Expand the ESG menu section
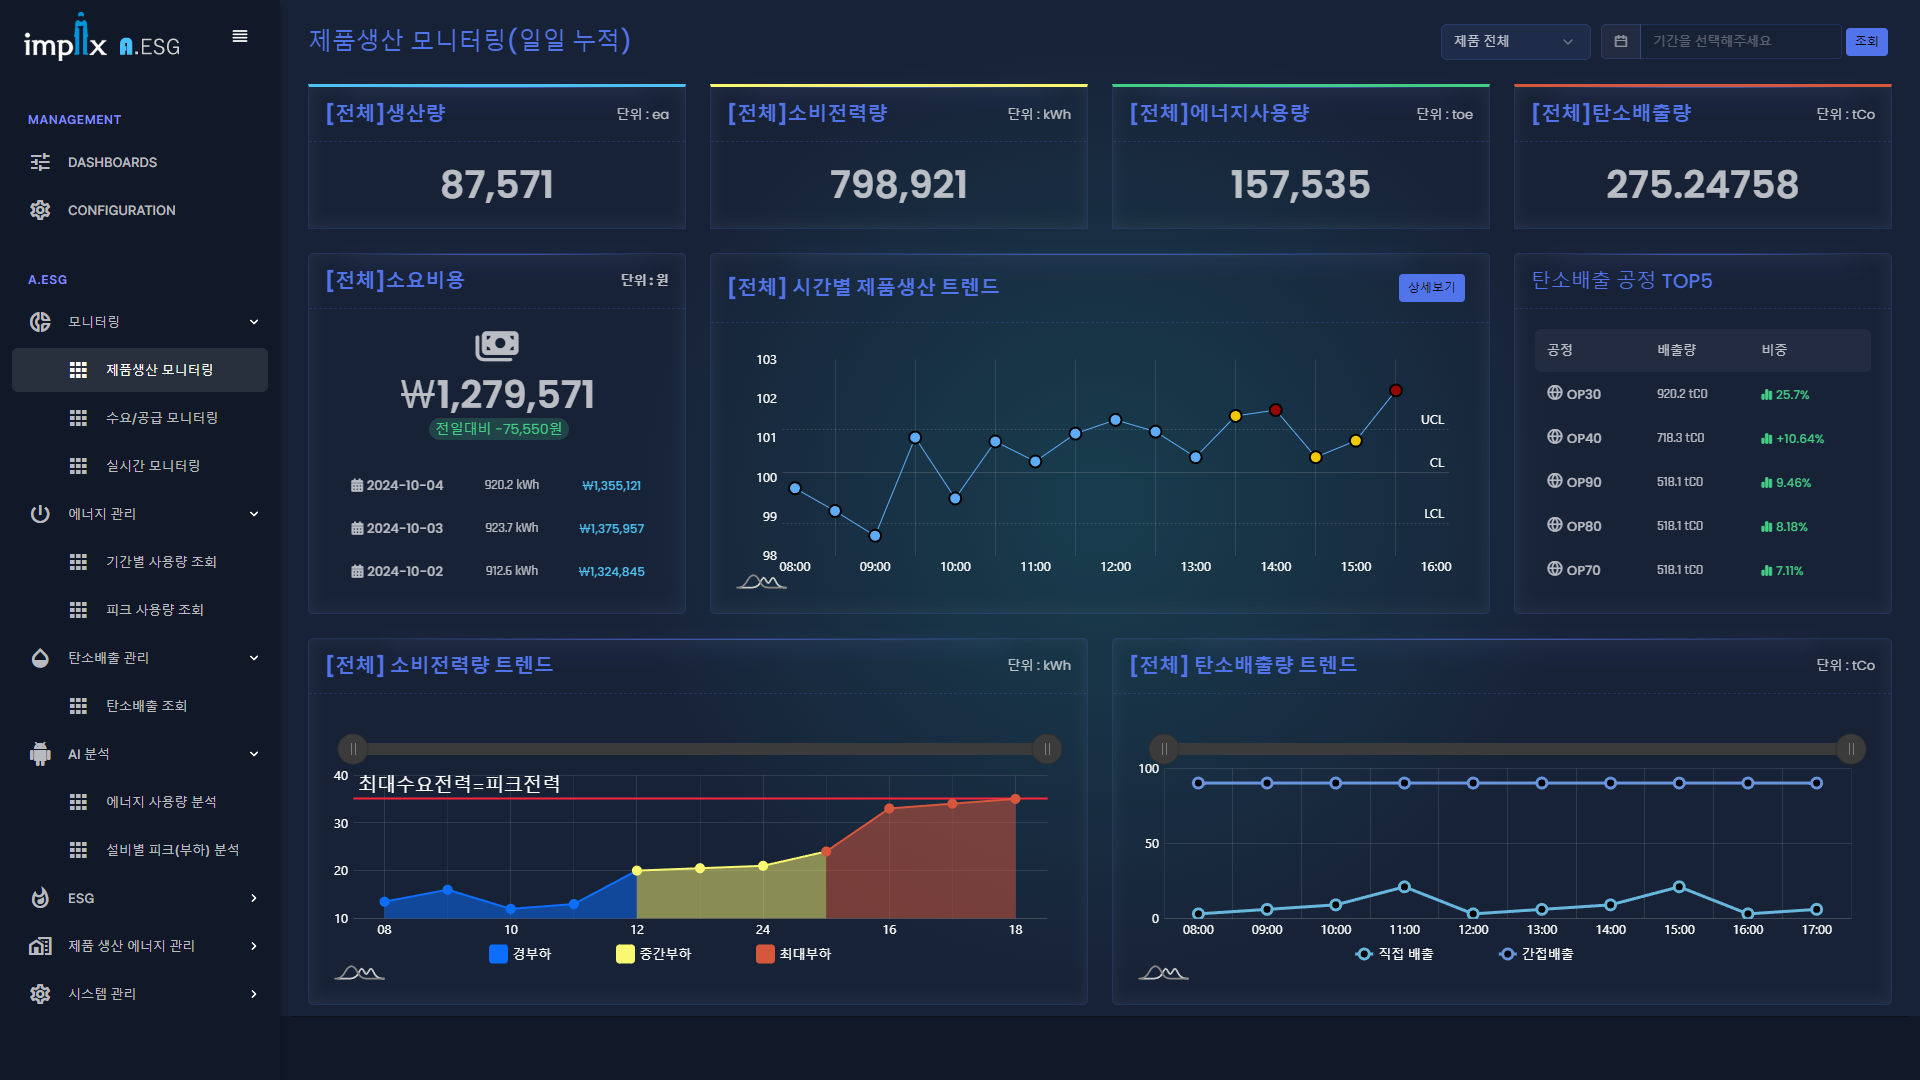Viewport: 1920px width, 1080px height. click(x=254, y=898)
